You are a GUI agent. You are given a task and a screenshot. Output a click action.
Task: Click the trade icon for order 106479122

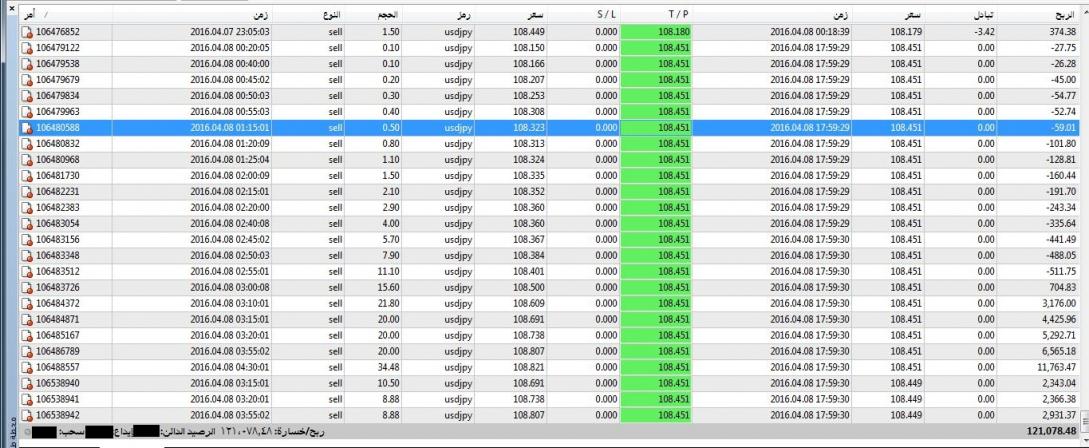coord(27,48)
